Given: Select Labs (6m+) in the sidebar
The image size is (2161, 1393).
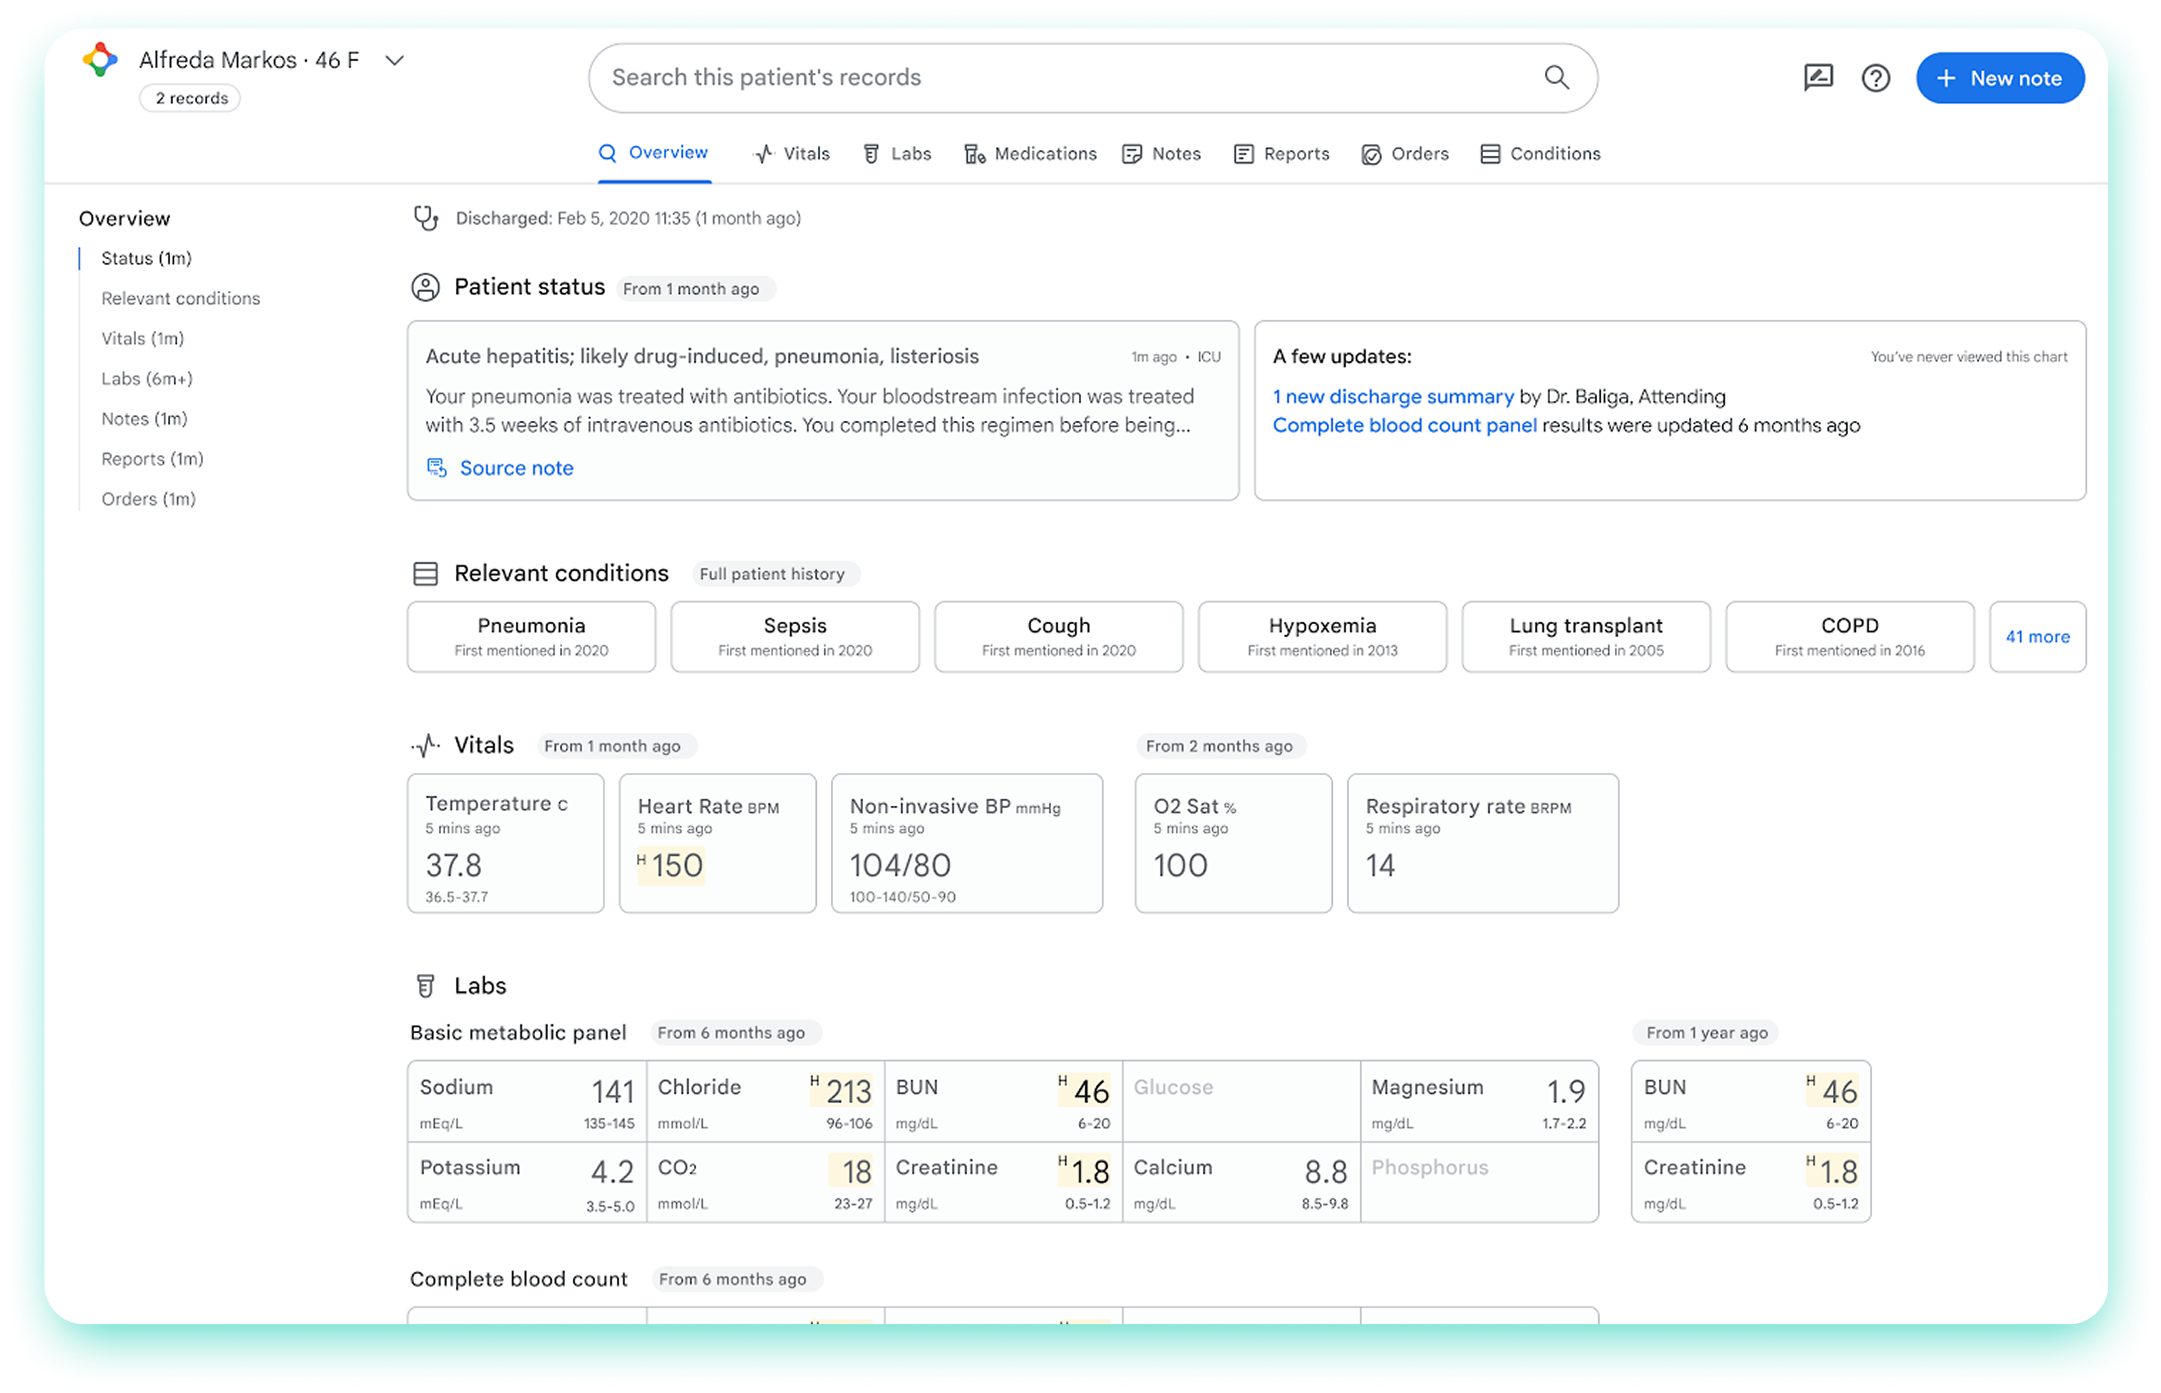Looking at the screenshot, I should click(147, 379).
